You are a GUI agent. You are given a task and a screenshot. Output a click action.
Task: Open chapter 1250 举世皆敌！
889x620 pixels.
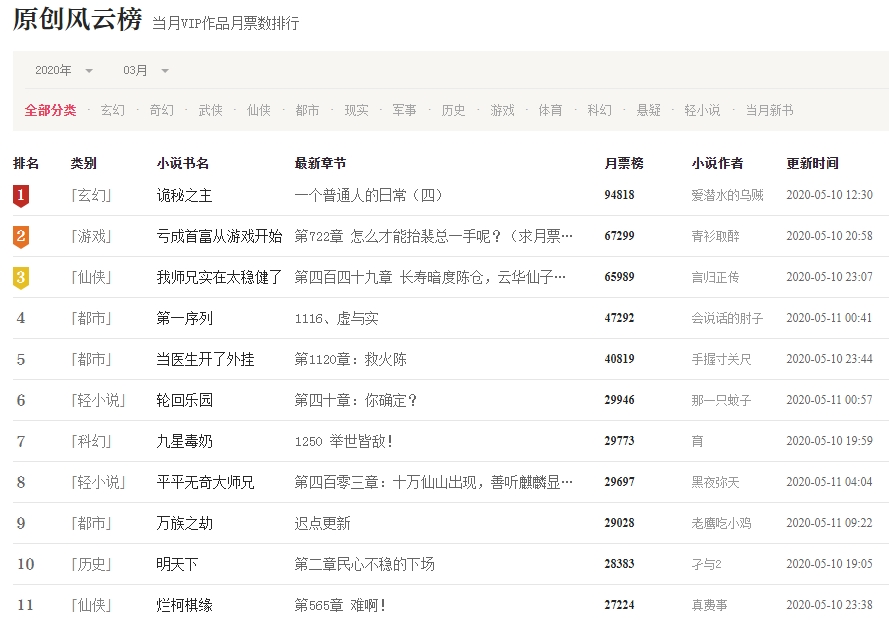click(x=343, y=442)
